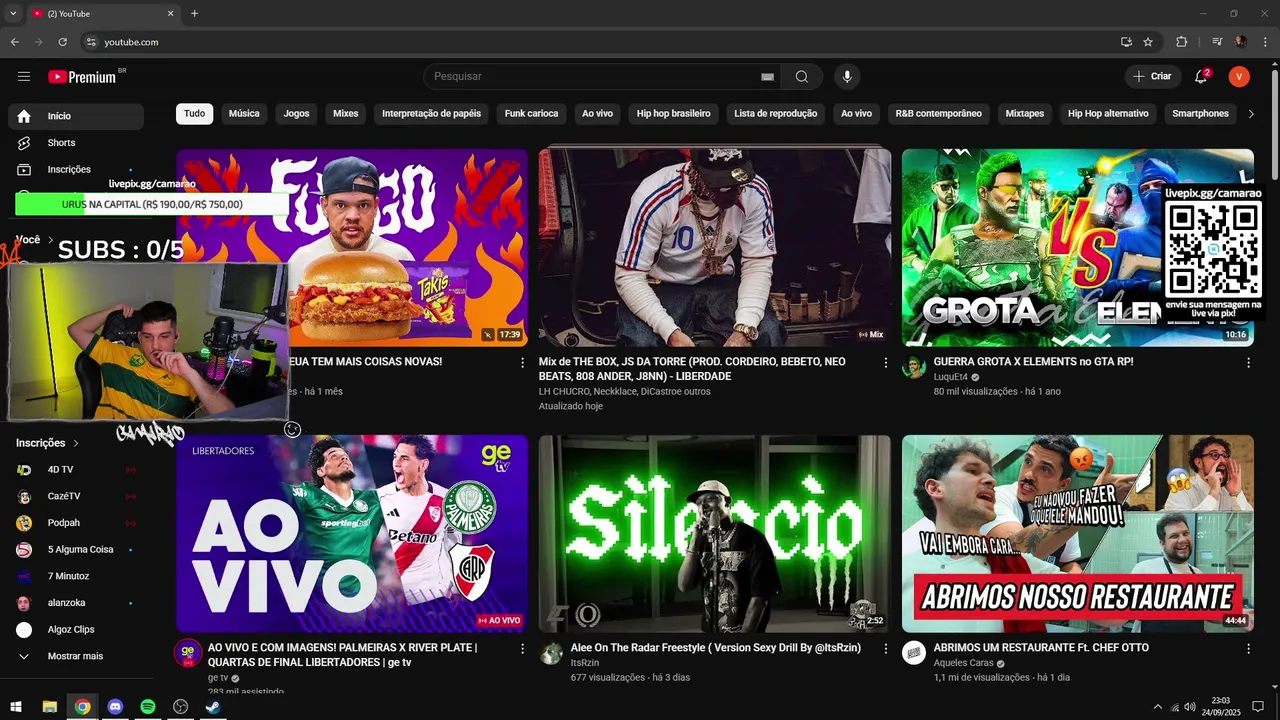Open the on-screen keyboard icon in search
Image resolution: width=1280 pixels, height=720 pixels.
767,76
